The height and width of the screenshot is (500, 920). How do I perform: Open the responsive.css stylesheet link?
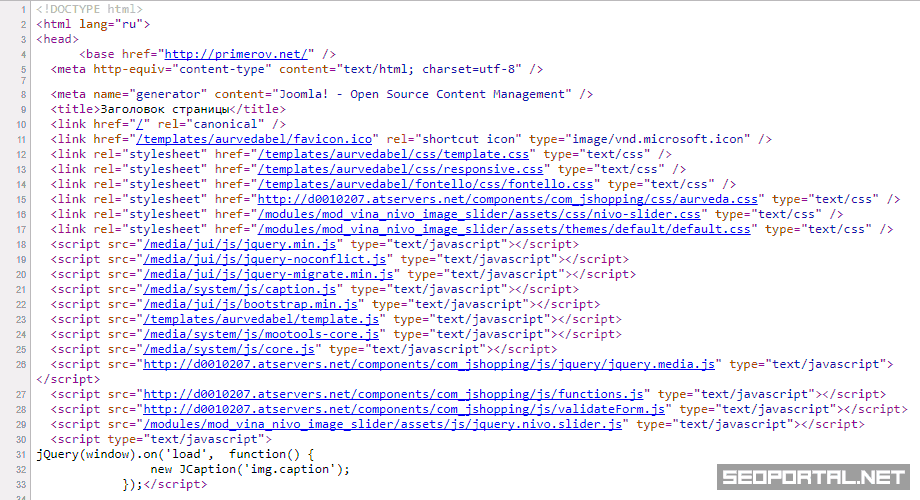coord(401,169)
